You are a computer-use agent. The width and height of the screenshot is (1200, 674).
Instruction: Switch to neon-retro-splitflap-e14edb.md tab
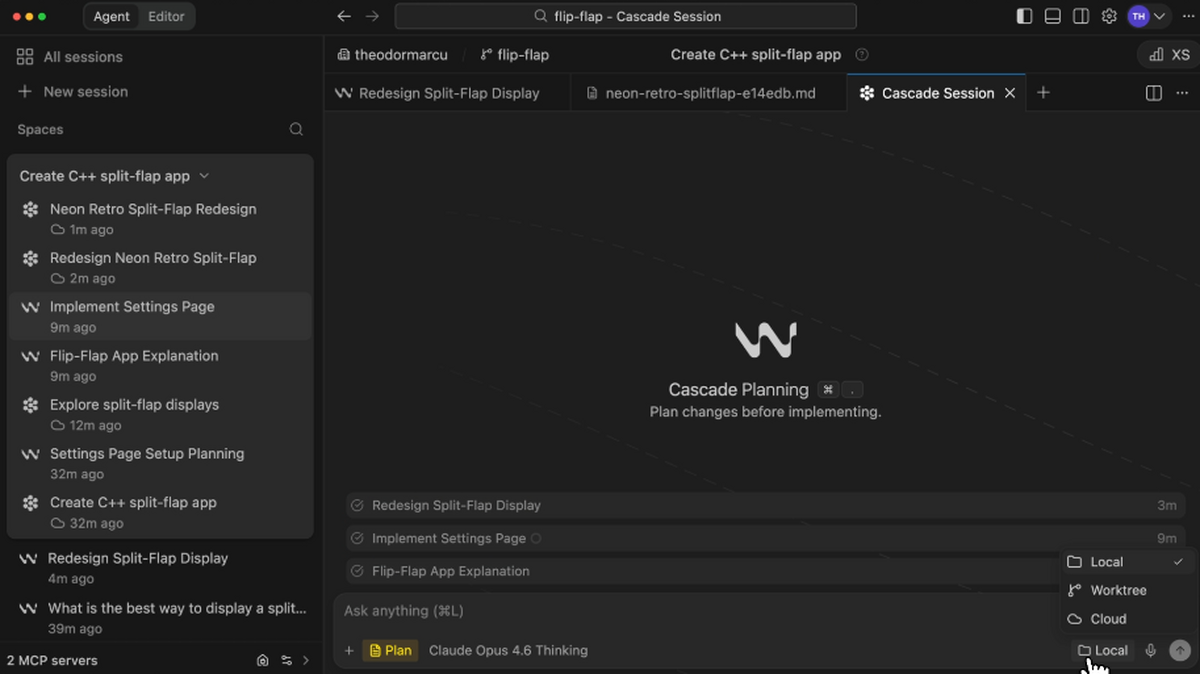710,93
